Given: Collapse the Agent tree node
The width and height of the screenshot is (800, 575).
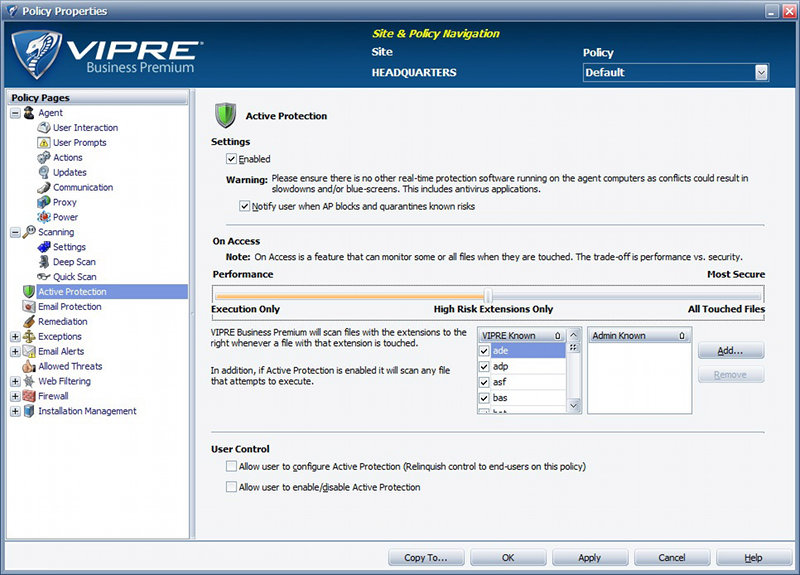Looking at the screenshot, I should [x=15, y=113].
